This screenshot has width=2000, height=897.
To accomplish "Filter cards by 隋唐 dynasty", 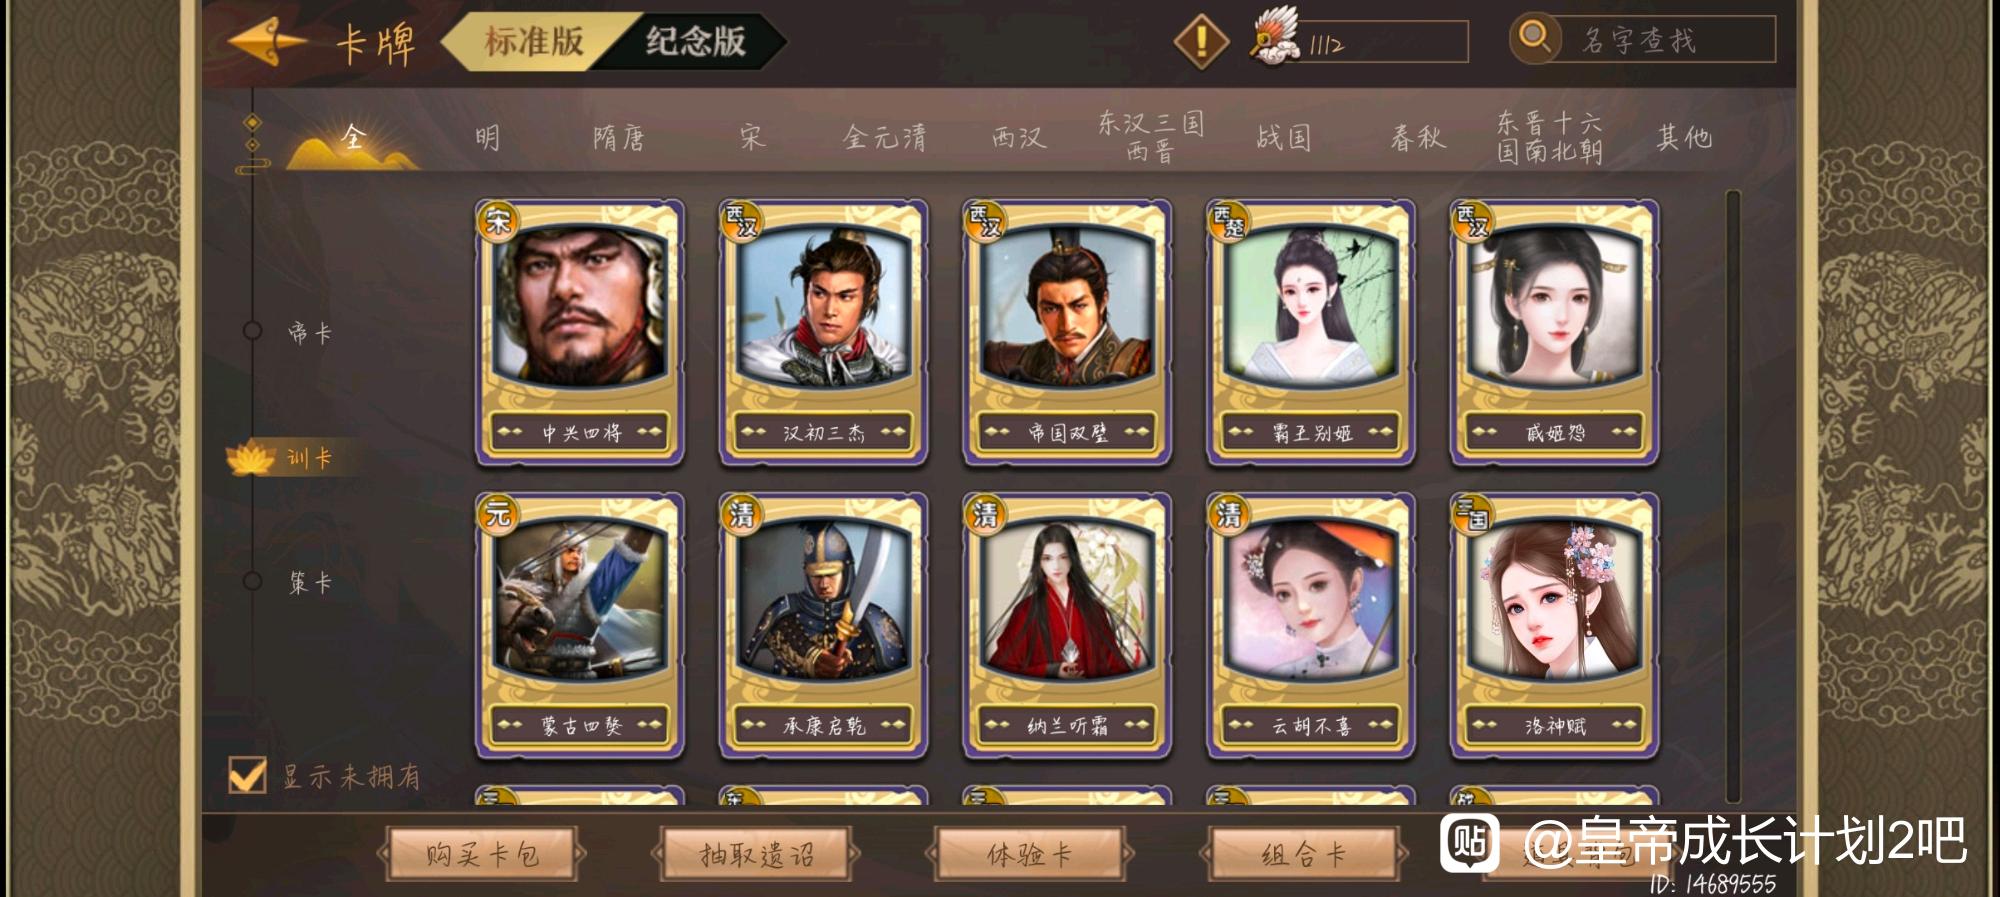I will [619, 137].
